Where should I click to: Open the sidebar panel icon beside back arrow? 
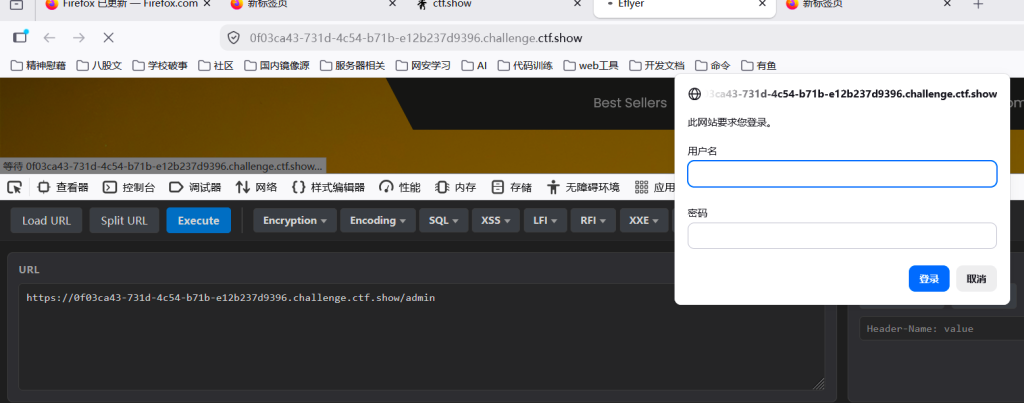(x=20, y=37)
